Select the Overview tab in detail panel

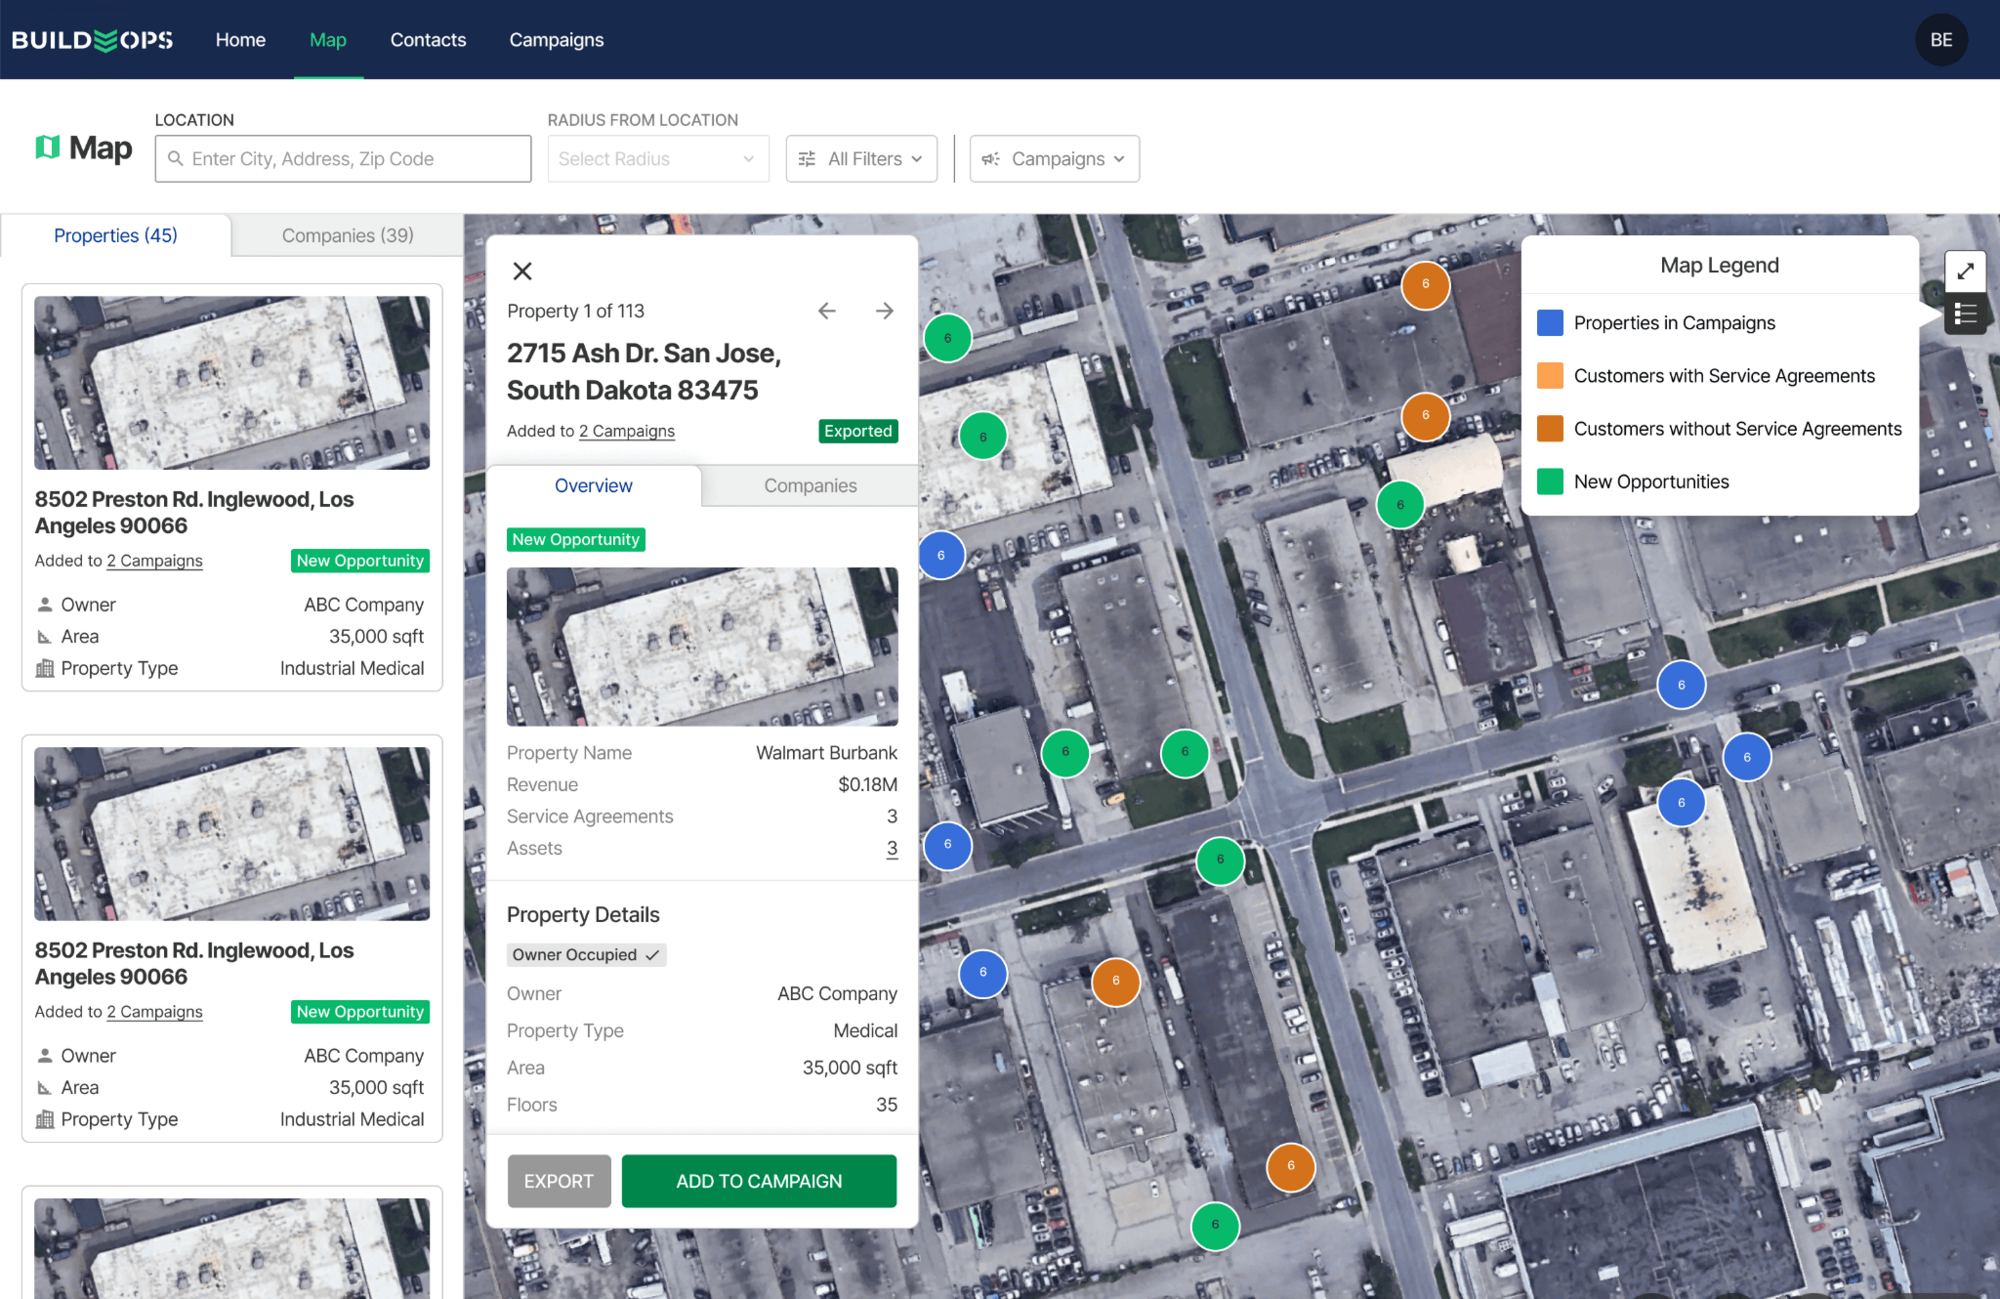tap(594, 486)
